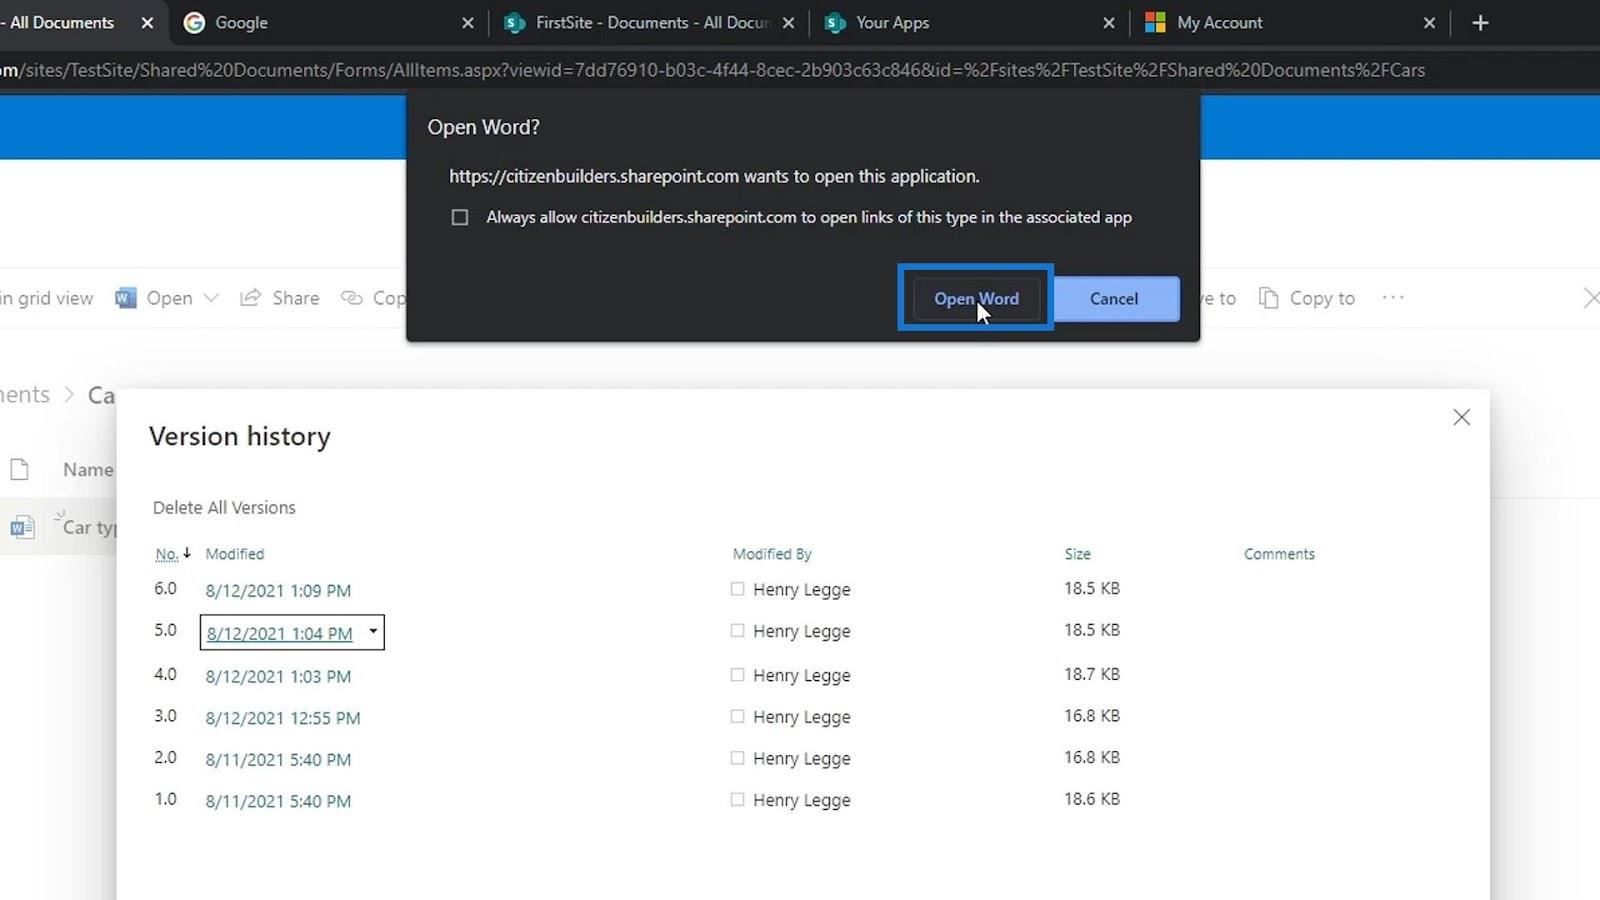Click the Comments column header

pyautogui.click(x=1279, y=554)
